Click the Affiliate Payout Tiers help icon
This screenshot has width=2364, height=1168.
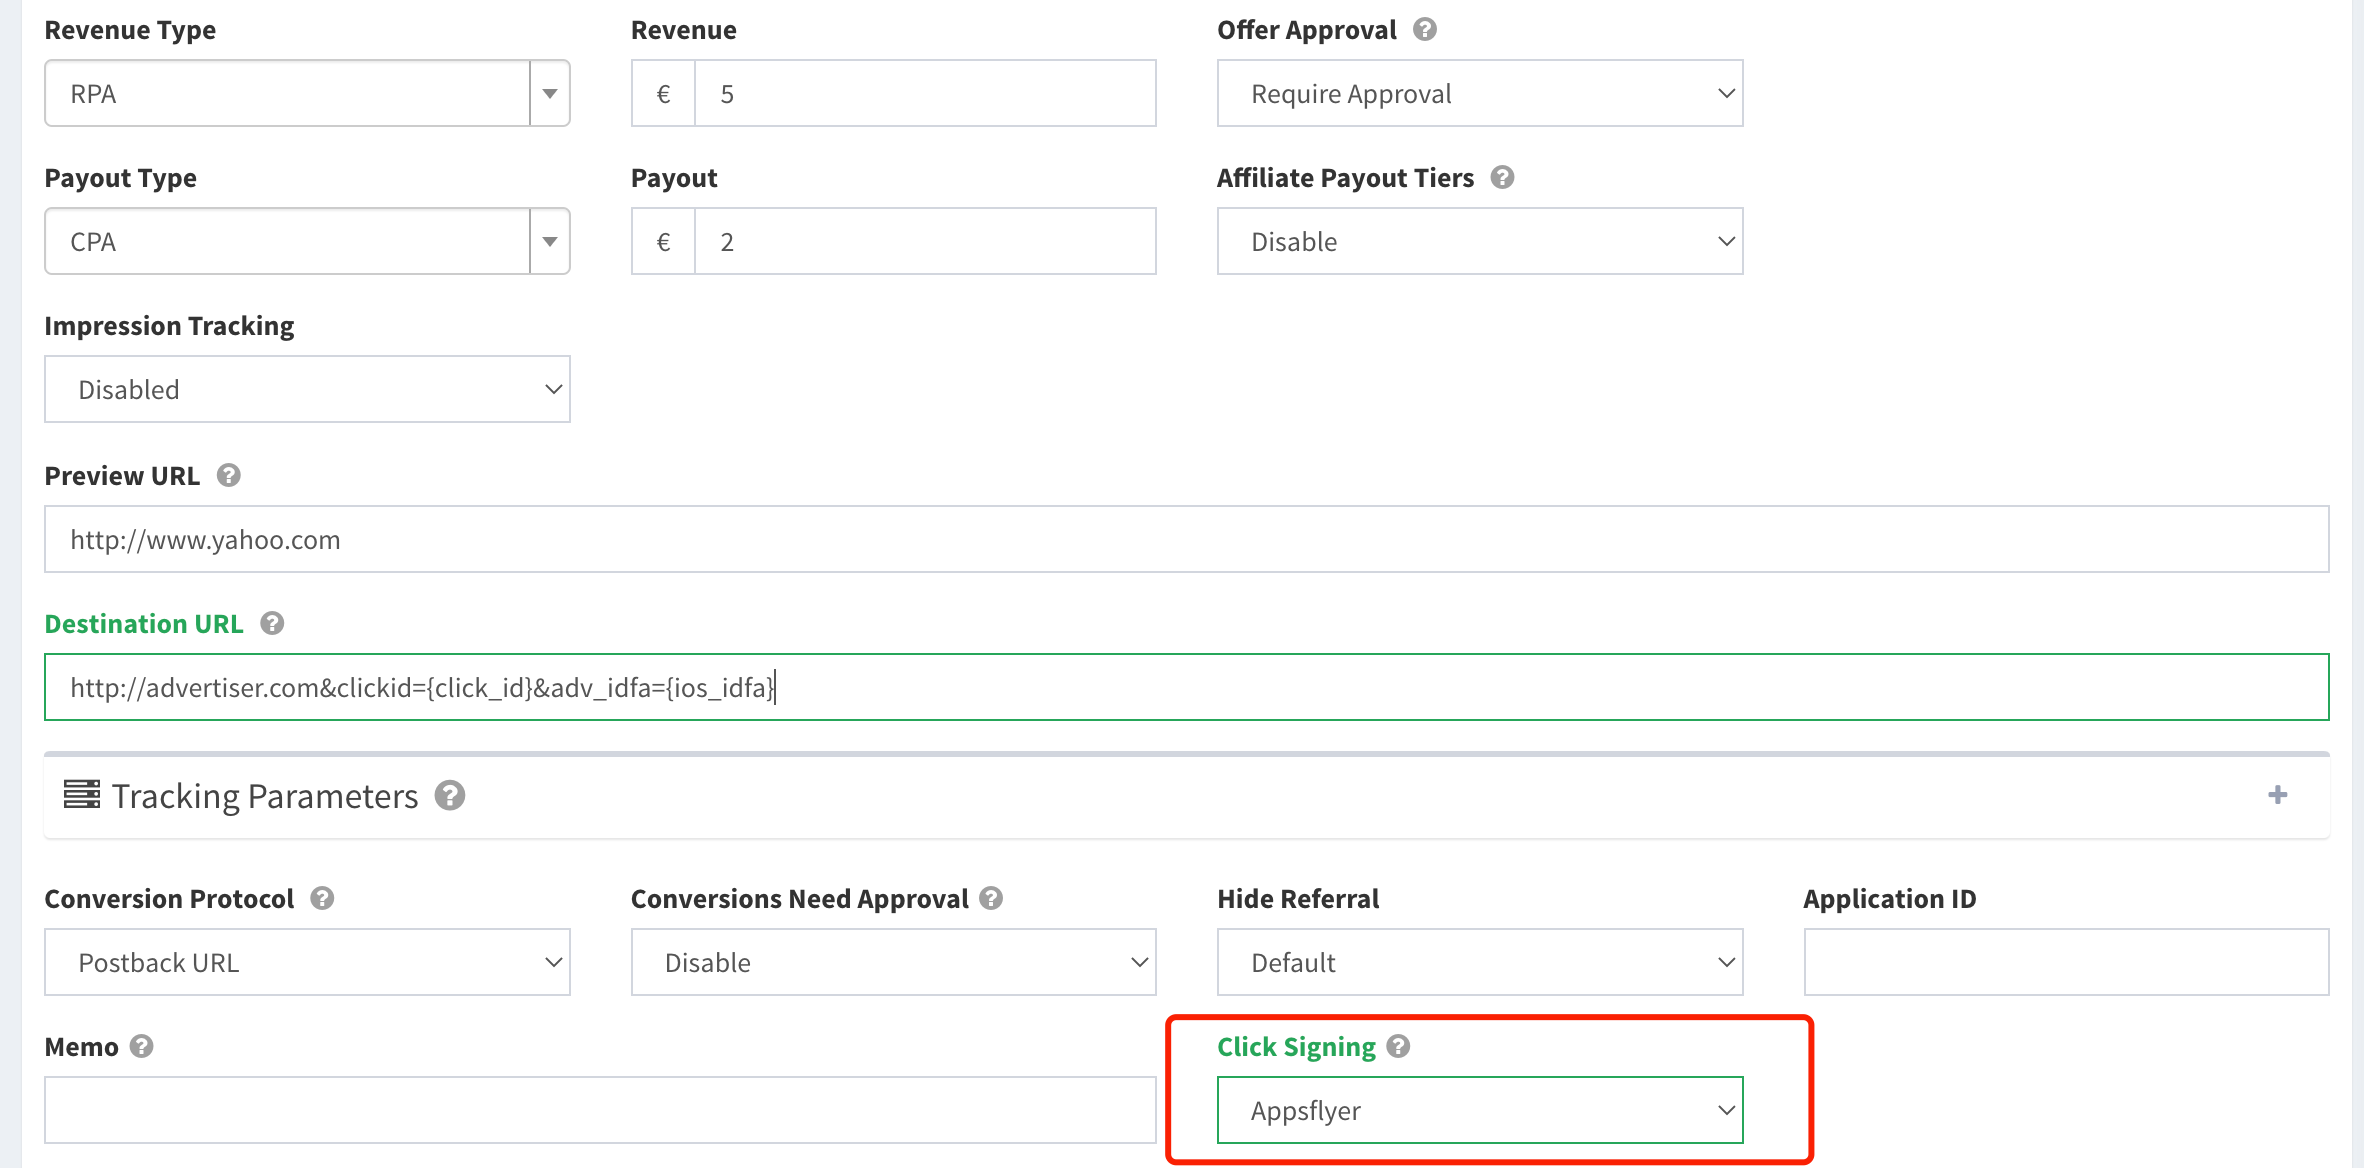1502,178
